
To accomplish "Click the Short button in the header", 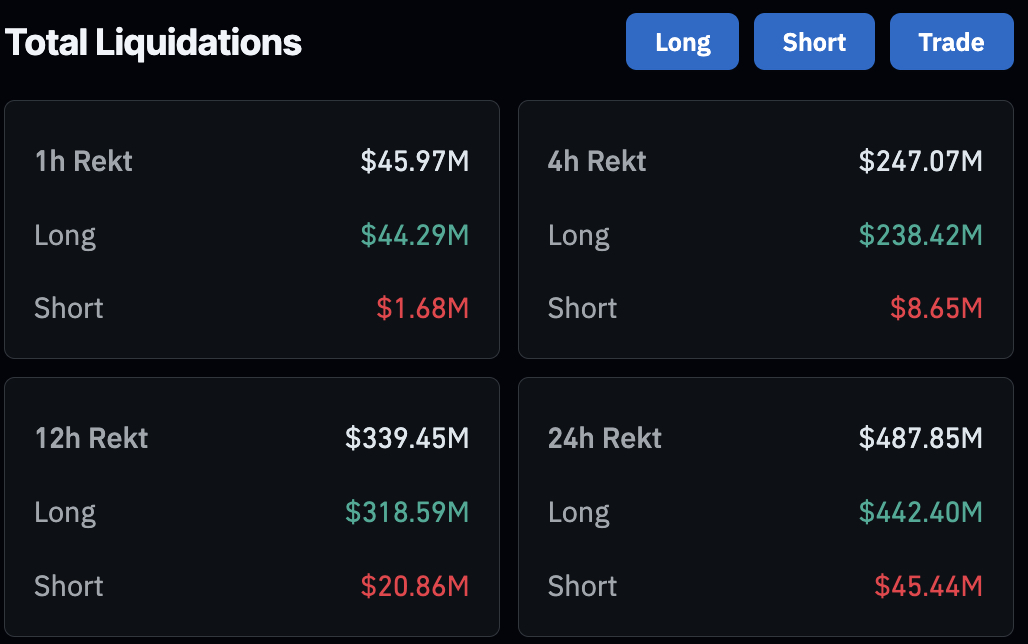I will [x=814, y=41].
